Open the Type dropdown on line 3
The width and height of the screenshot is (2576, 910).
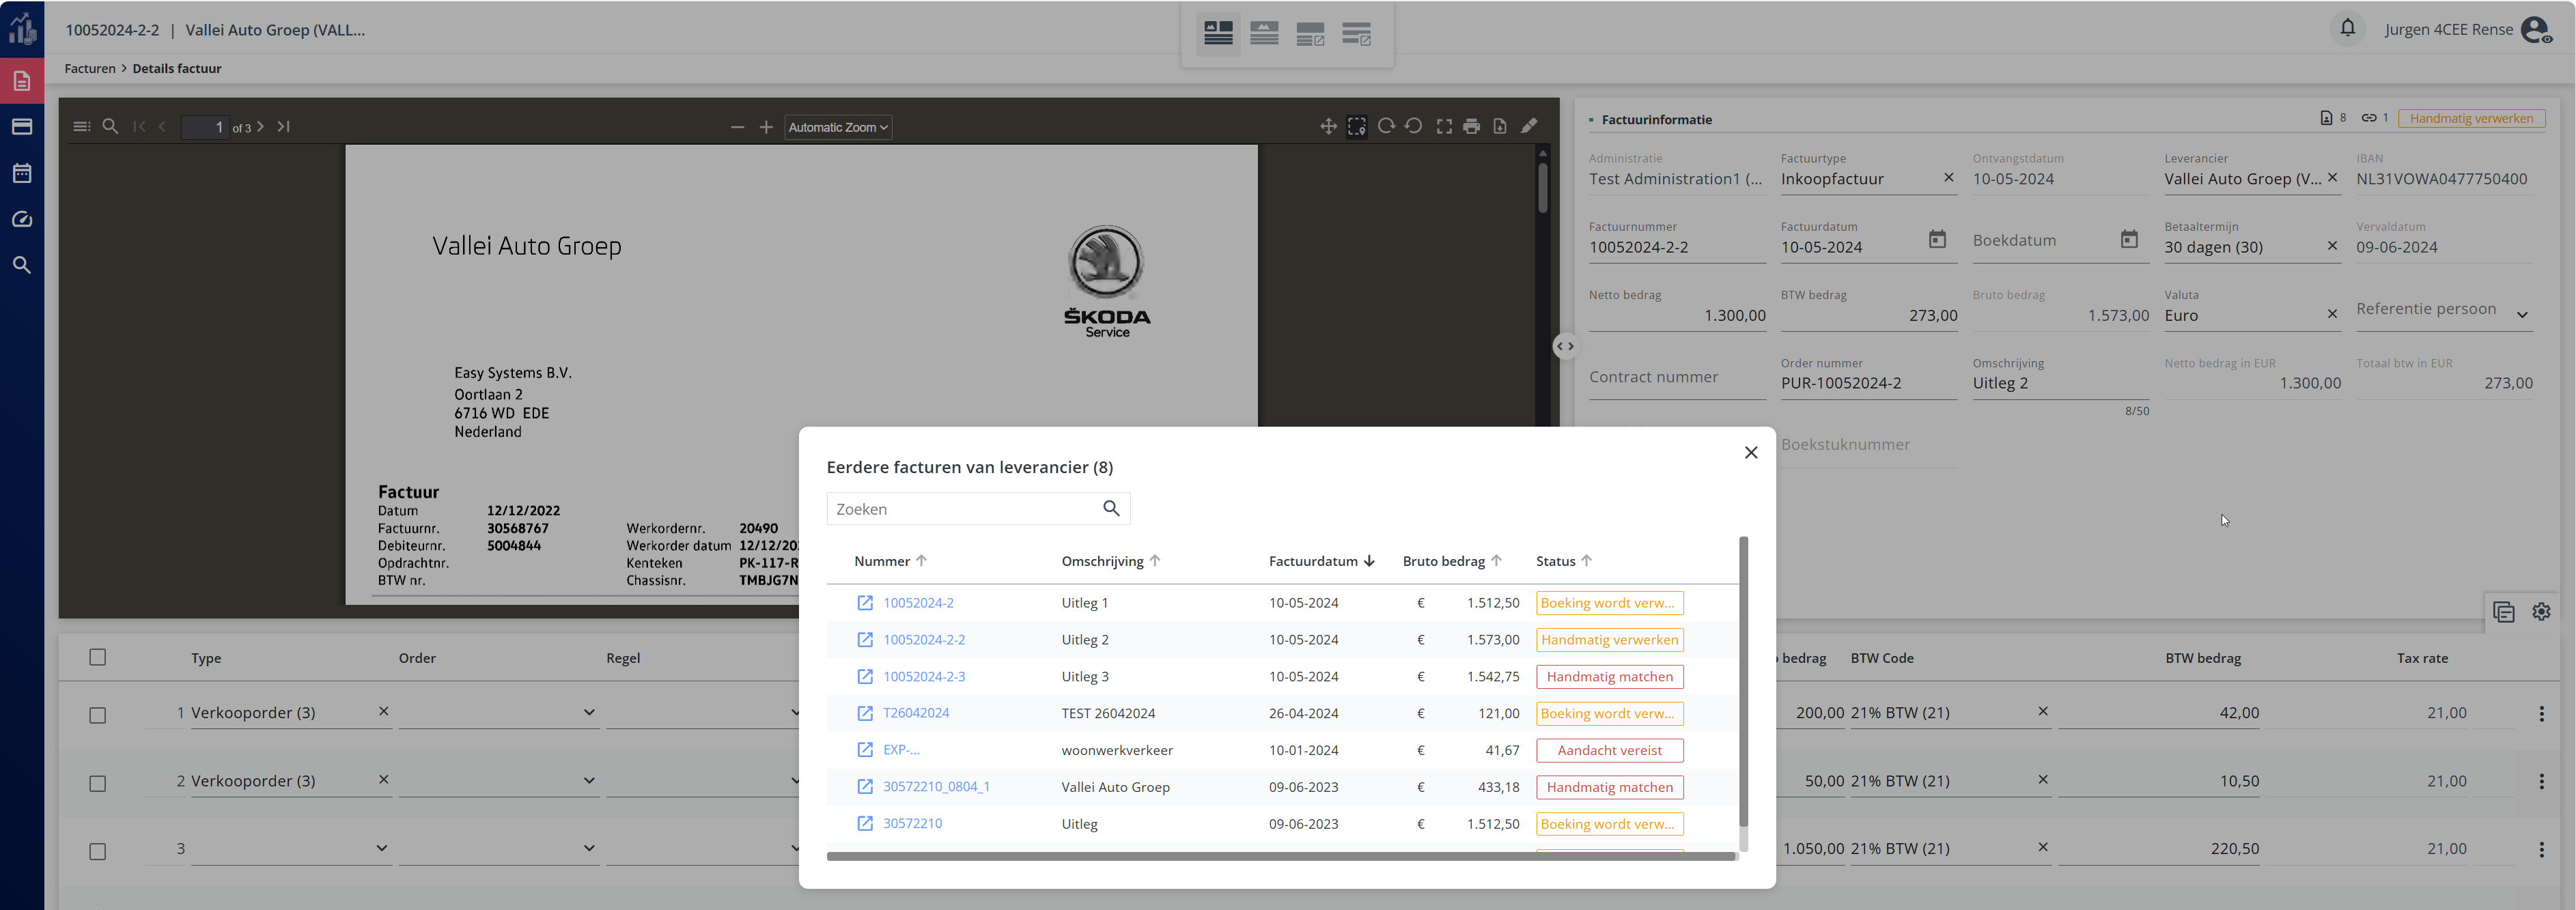381,848
